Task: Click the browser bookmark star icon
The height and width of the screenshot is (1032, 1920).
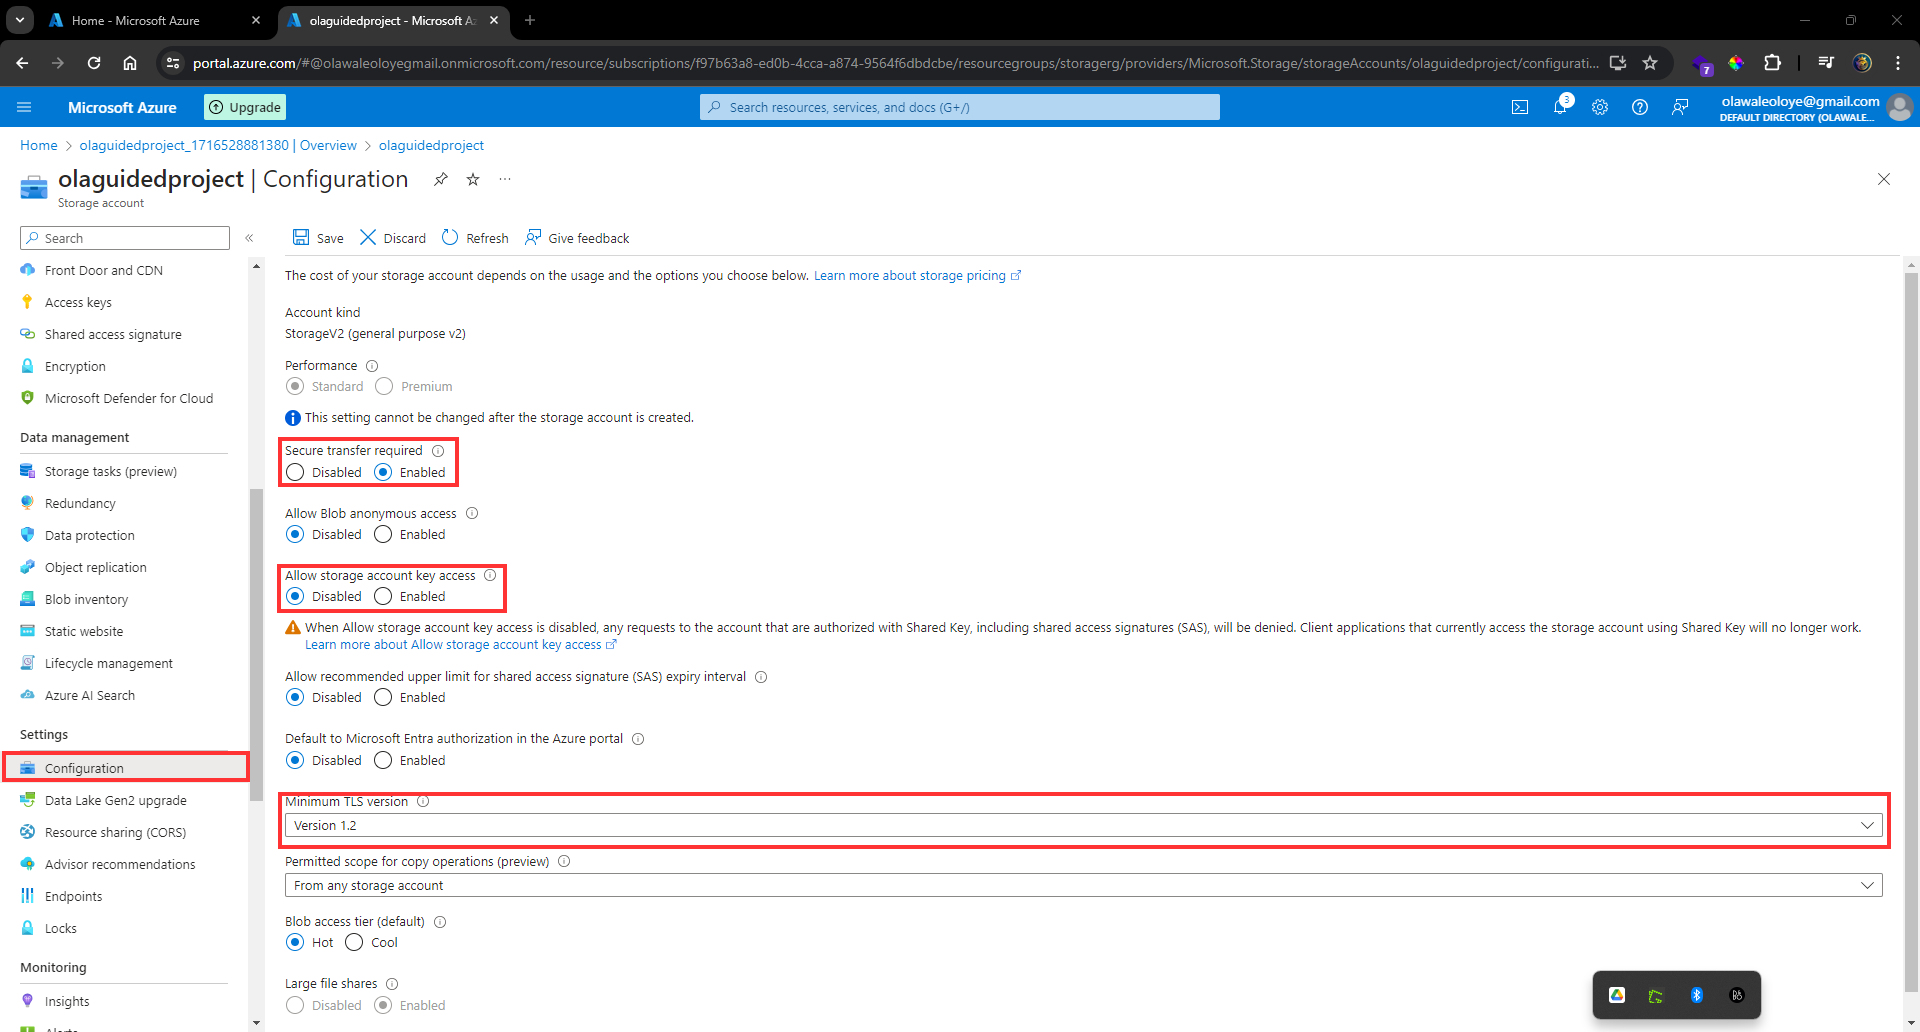Action: click(1650, 63)
